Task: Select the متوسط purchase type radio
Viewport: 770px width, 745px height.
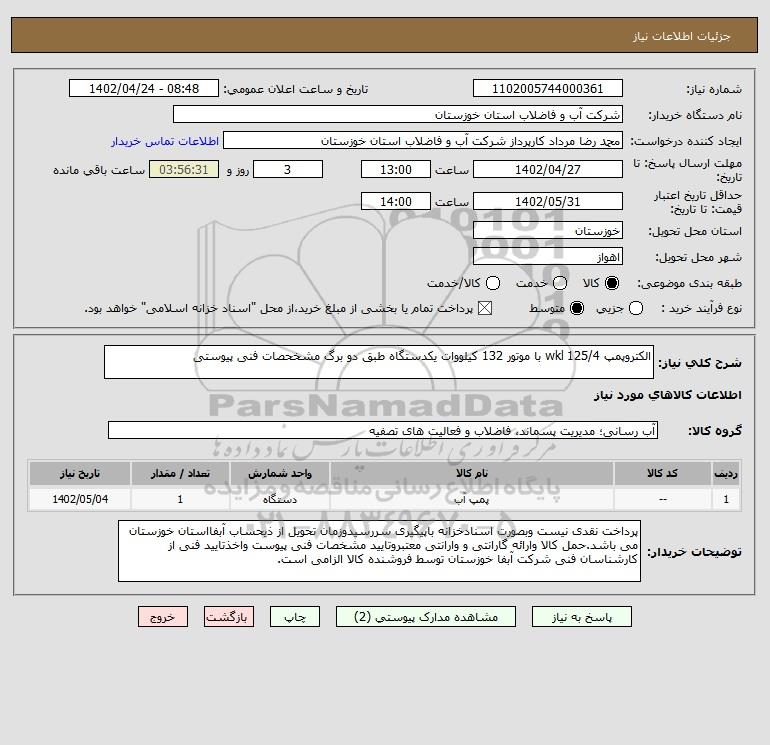Action: pos(577,308)
